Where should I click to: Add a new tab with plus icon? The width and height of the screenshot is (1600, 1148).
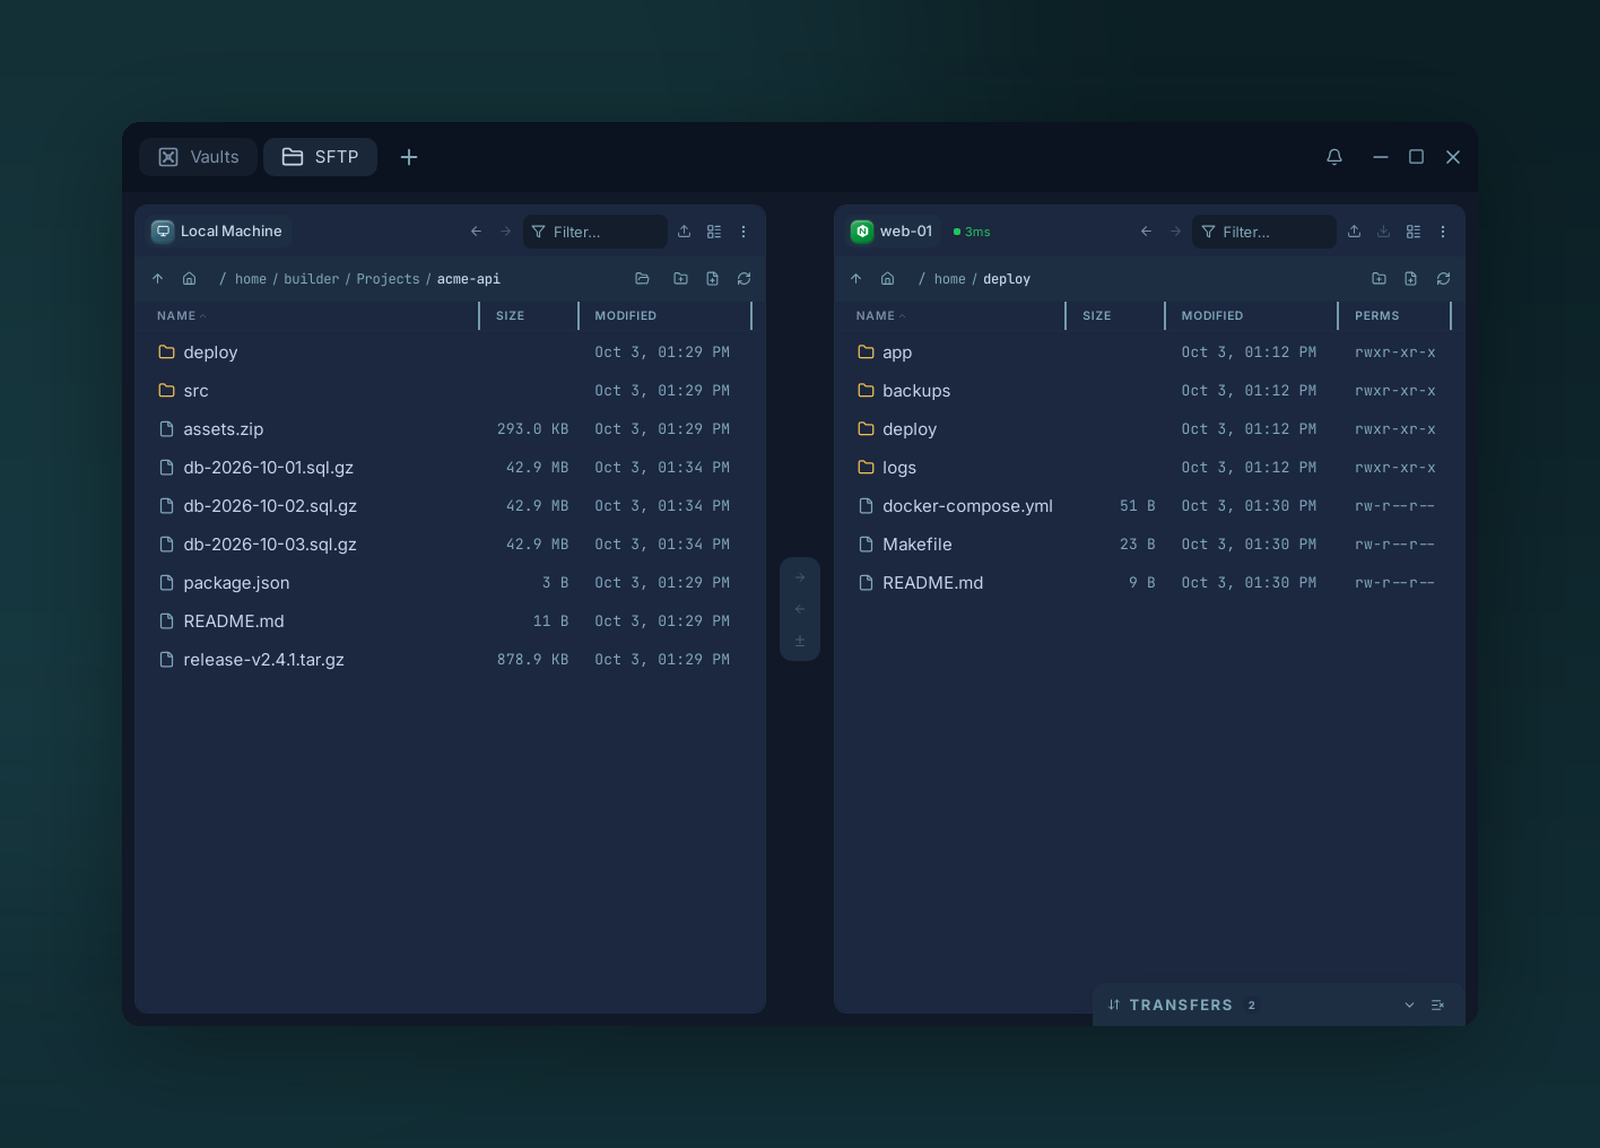click(x=409, y=157)
